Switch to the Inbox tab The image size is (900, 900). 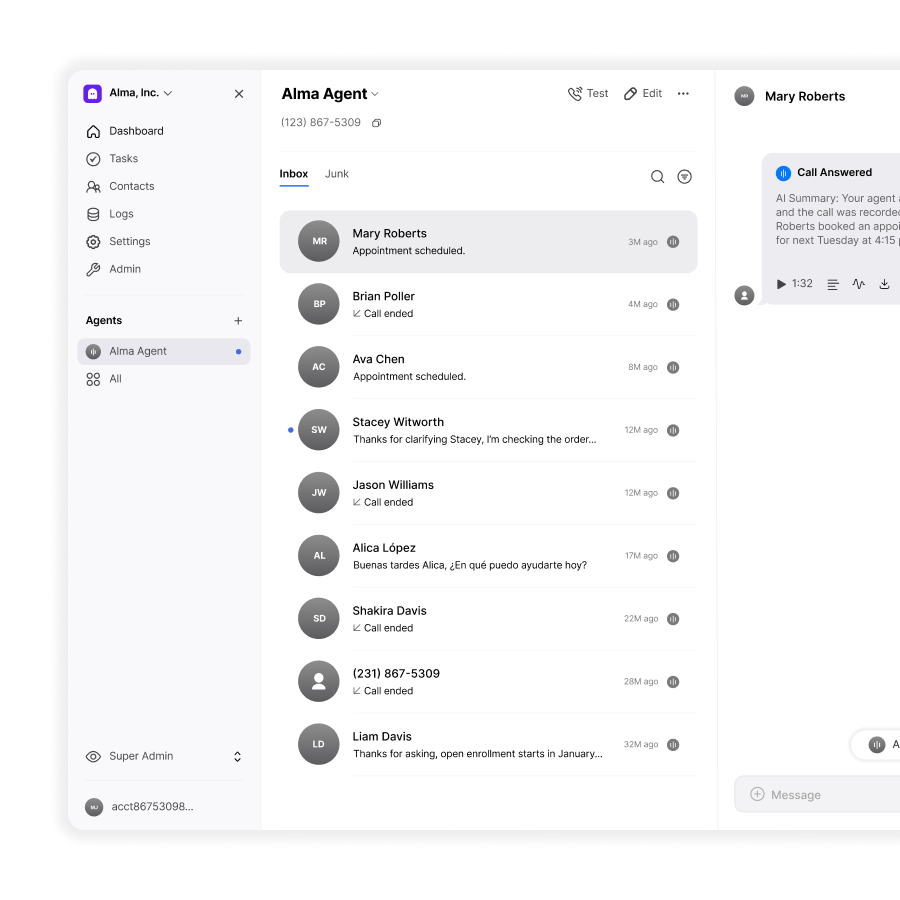click(x=294, y=174)
